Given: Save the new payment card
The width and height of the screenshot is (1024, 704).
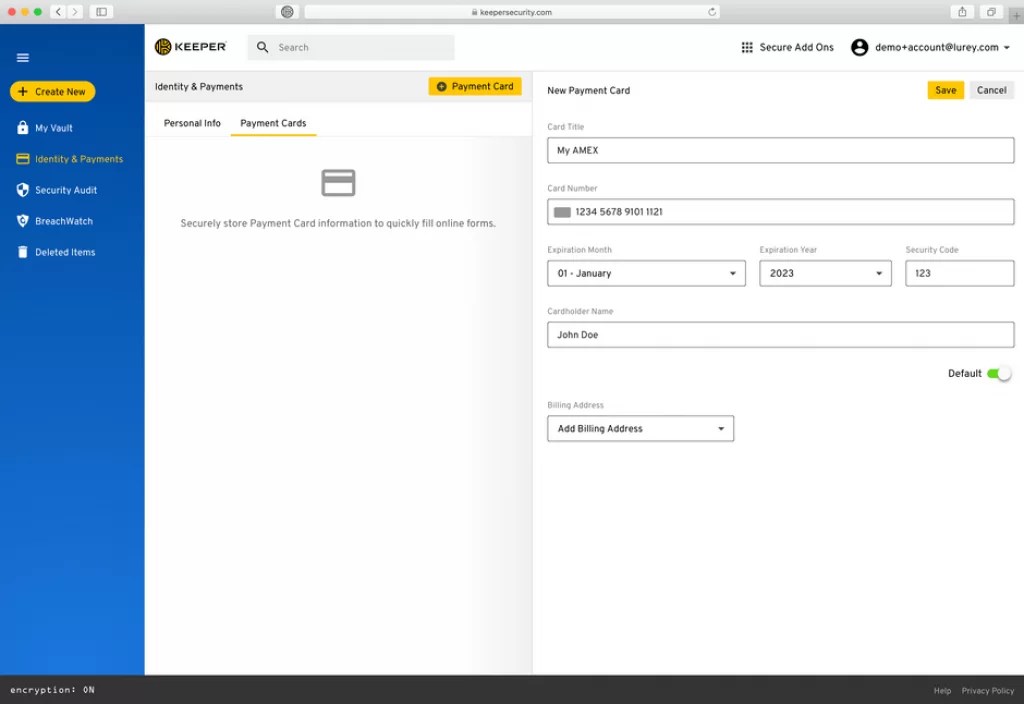Looking at the screenshot, I should [x=945, y=90].
